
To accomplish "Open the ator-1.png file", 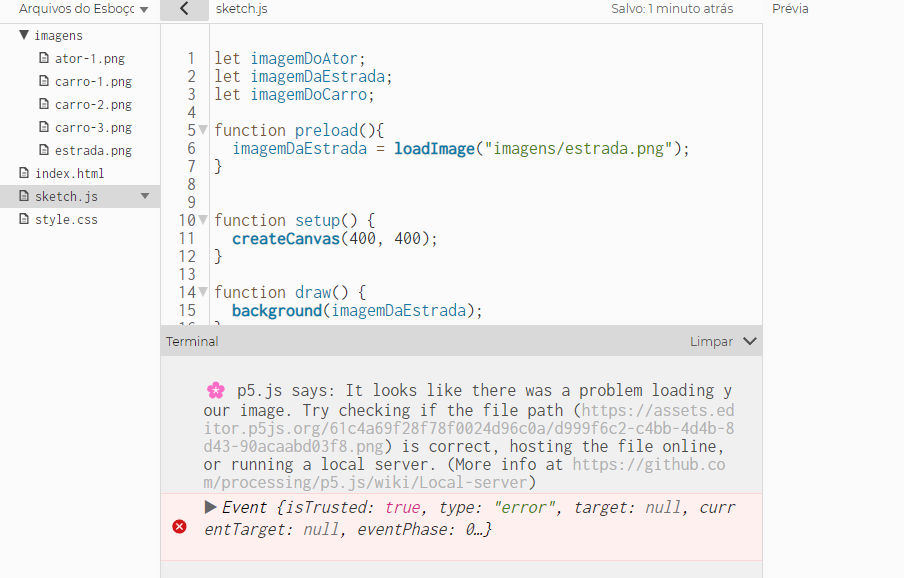I will [89, 59].
